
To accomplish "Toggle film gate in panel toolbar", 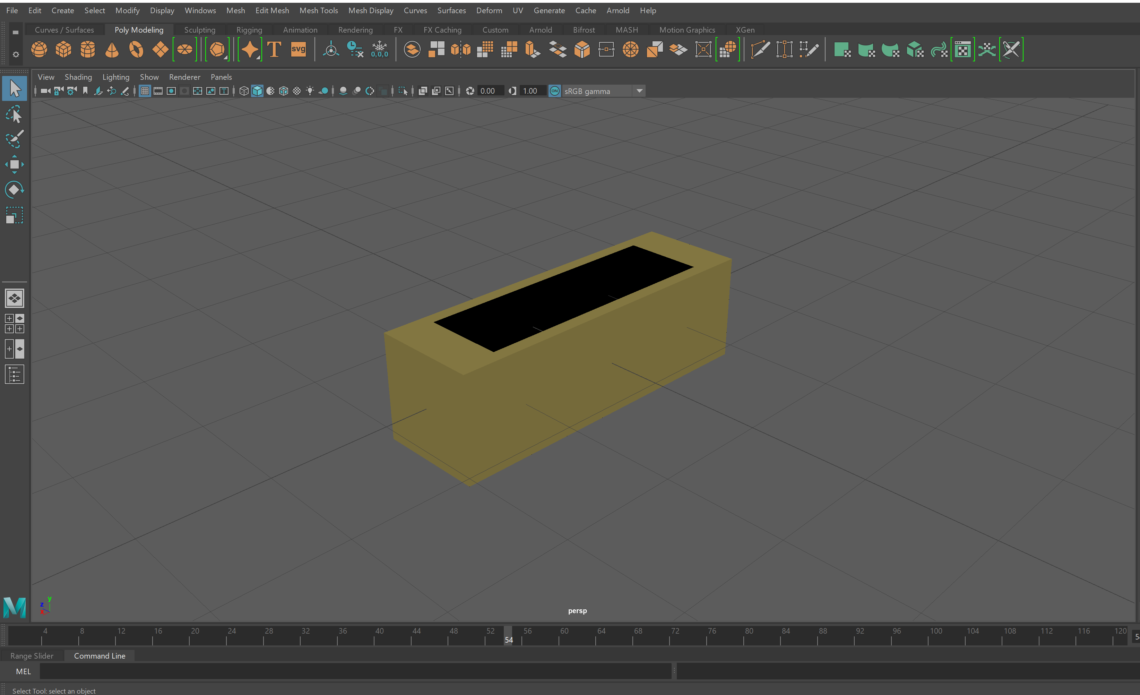I will [x=158, y=91].
